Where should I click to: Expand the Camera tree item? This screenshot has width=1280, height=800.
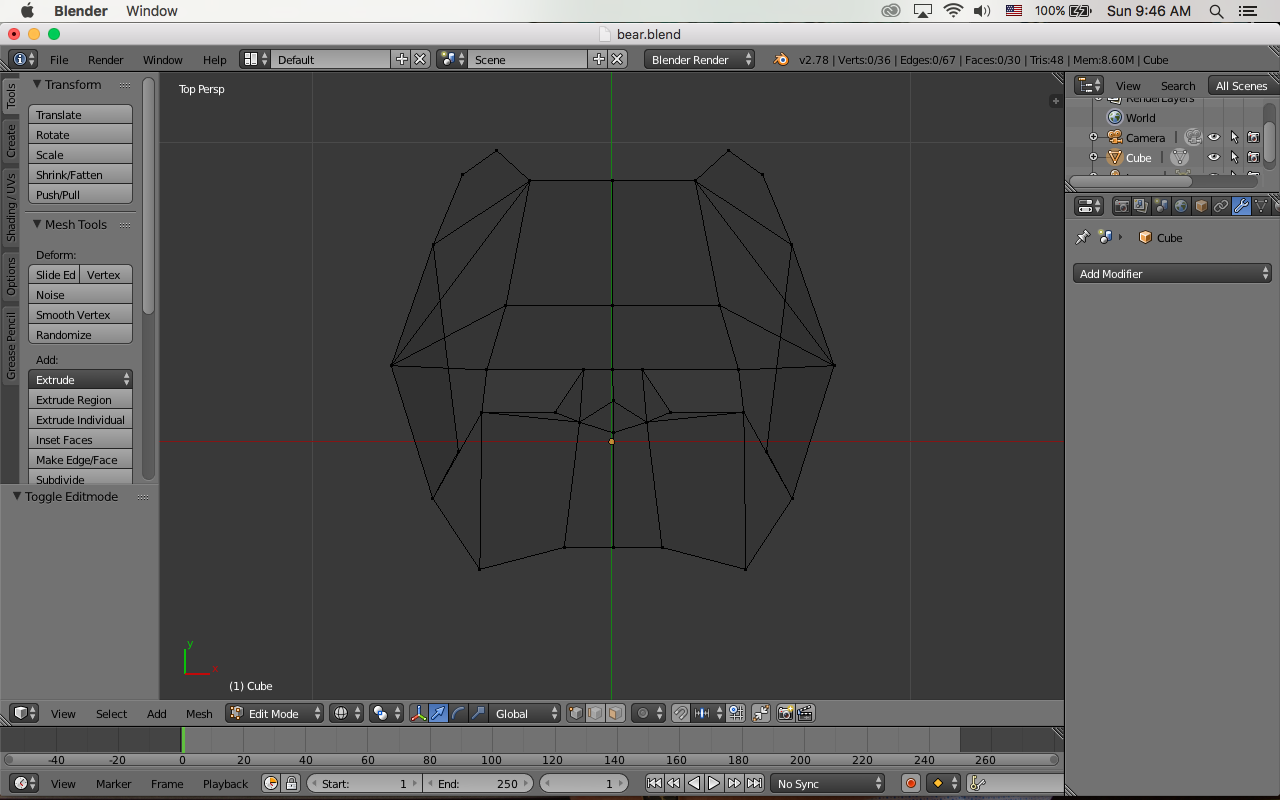[1093, 137]
